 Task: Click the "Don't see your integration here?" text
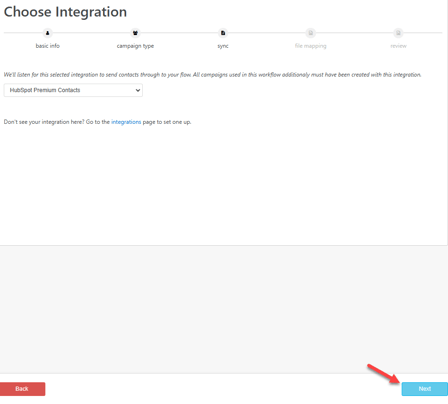pyautogui.click(x=44, y=122)
